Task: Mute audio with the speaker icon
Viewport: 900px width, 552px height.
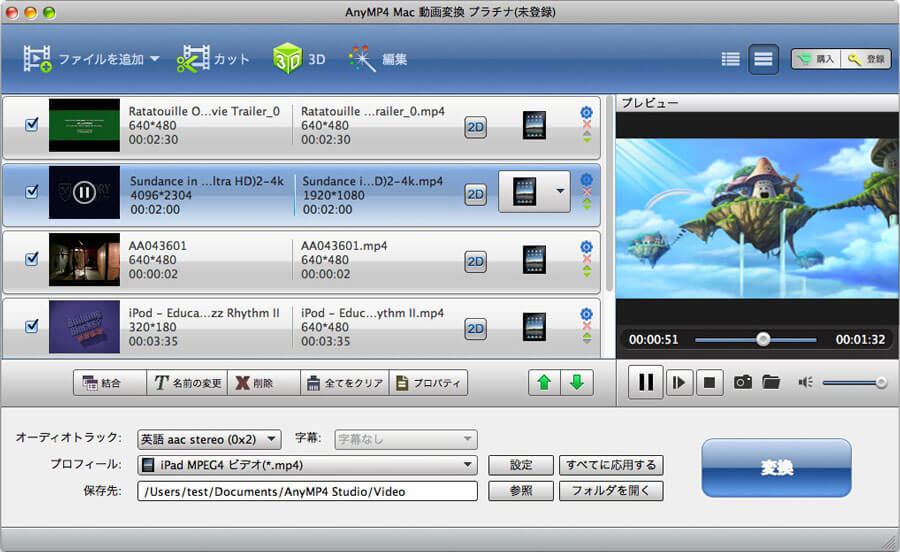Action: 805,382
